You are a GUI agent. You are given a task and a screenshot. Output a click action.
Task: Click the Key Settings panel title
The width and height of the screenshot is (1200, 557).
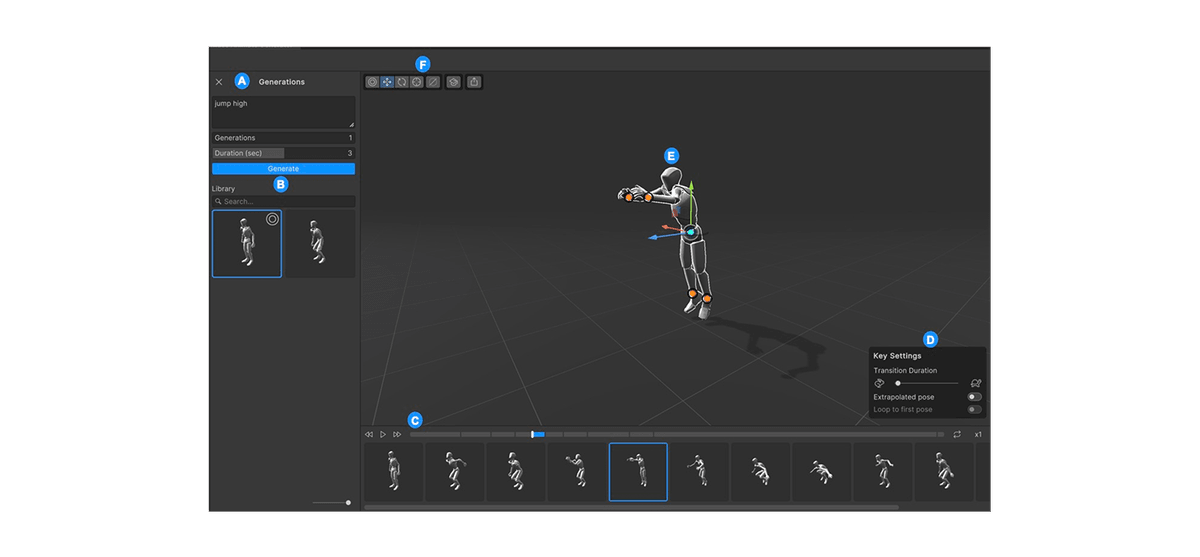[x=897, y=356]
